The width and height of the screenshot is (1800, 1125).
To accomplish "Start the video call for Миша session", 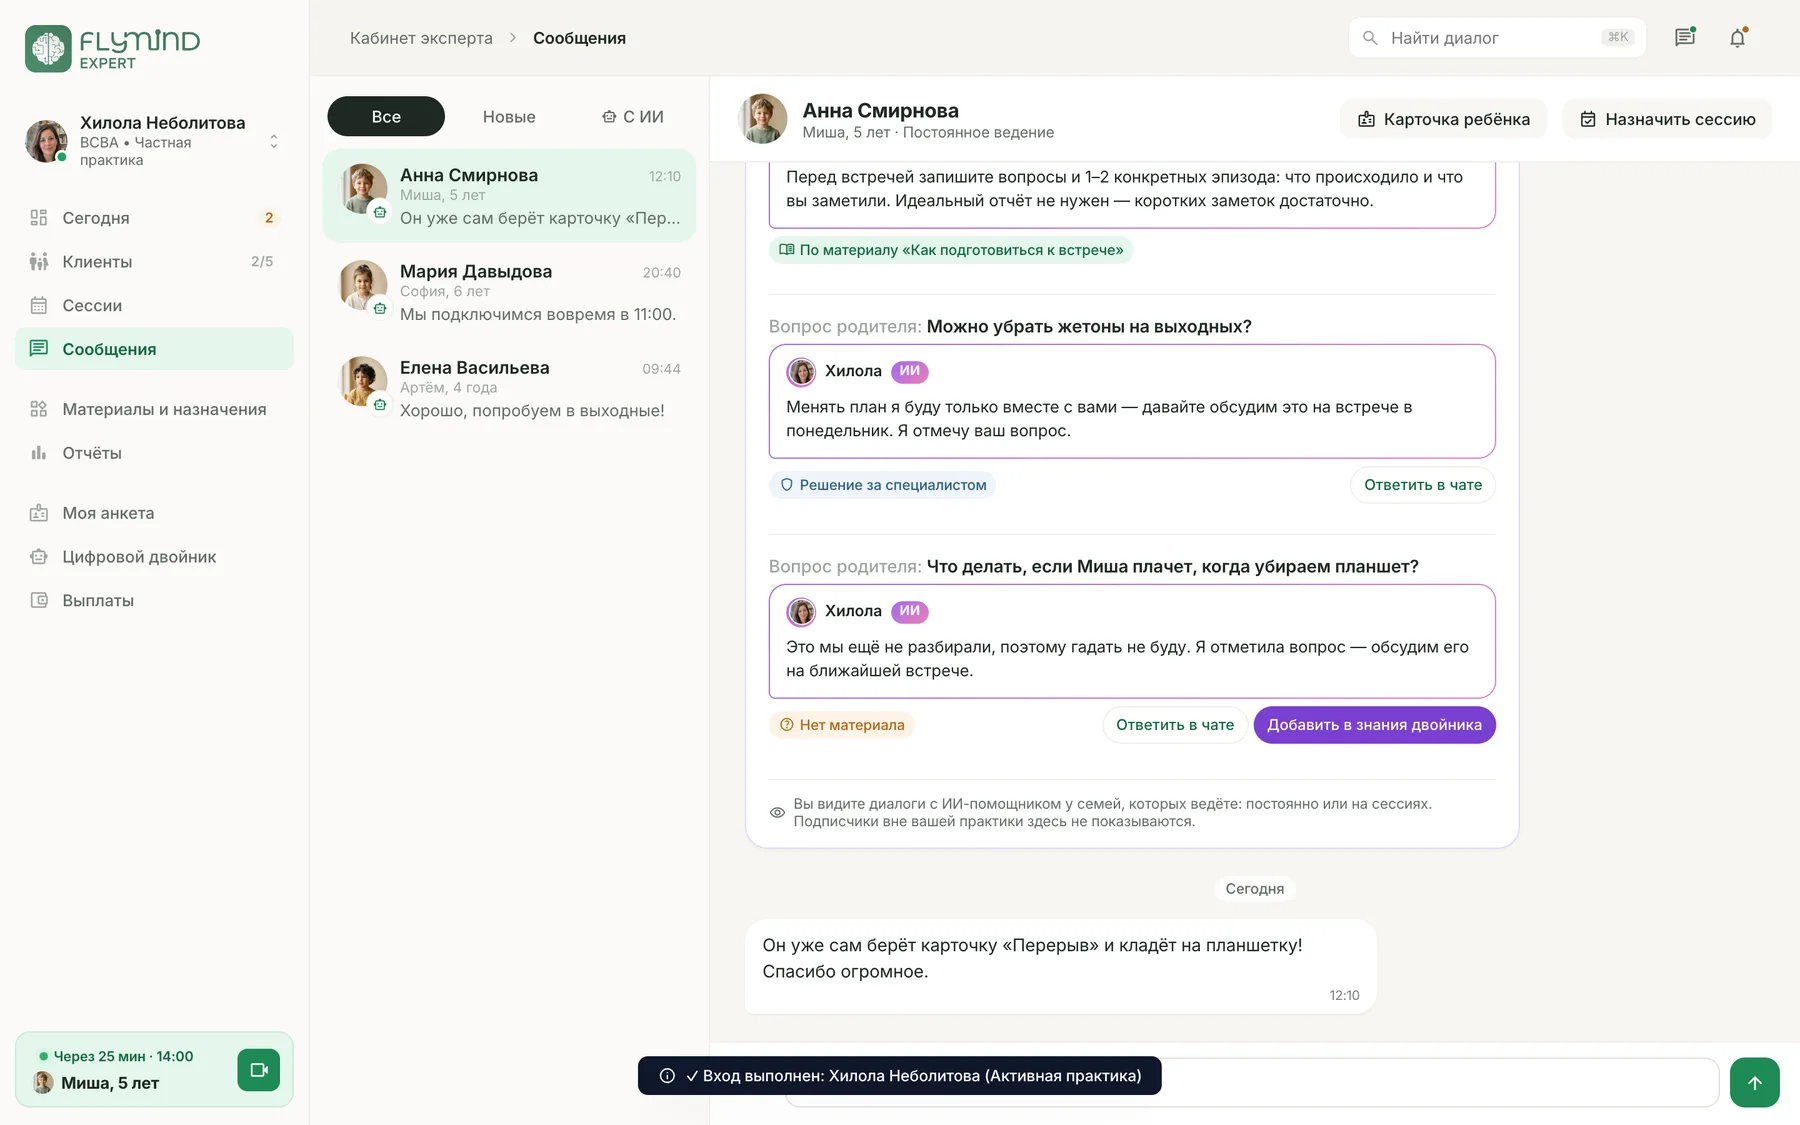I will pyautogui.click(x=259, y=1070).
